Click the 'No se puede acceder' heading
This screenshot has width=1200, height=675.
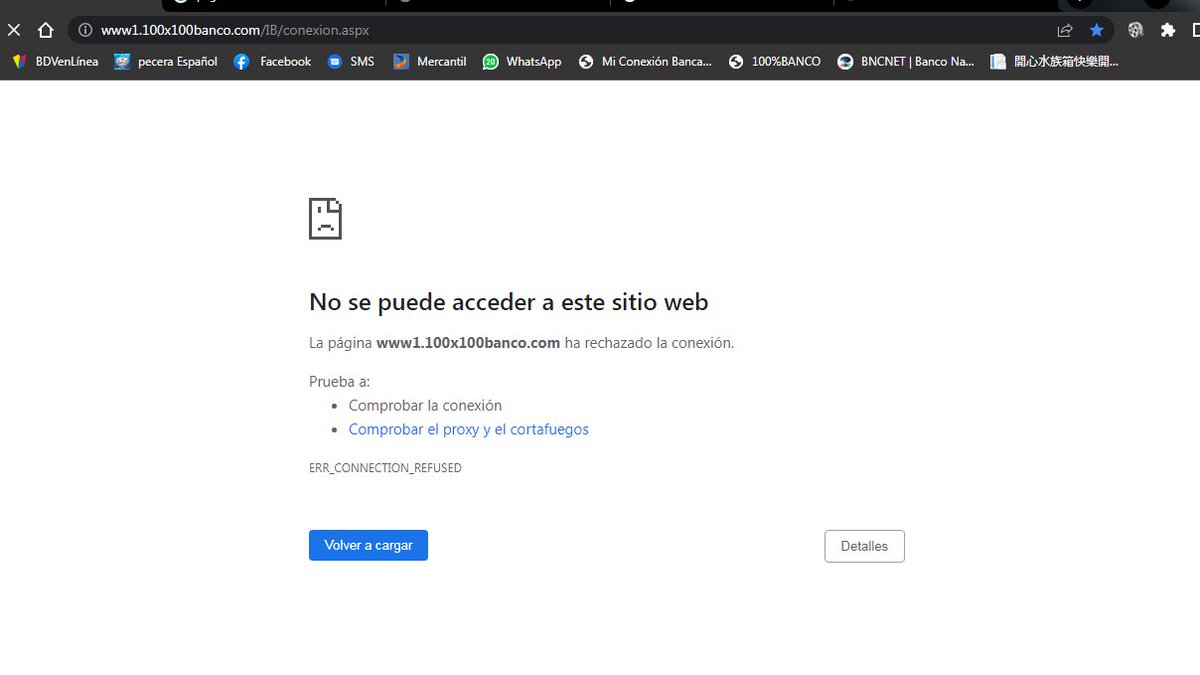(x=508, y=301)
